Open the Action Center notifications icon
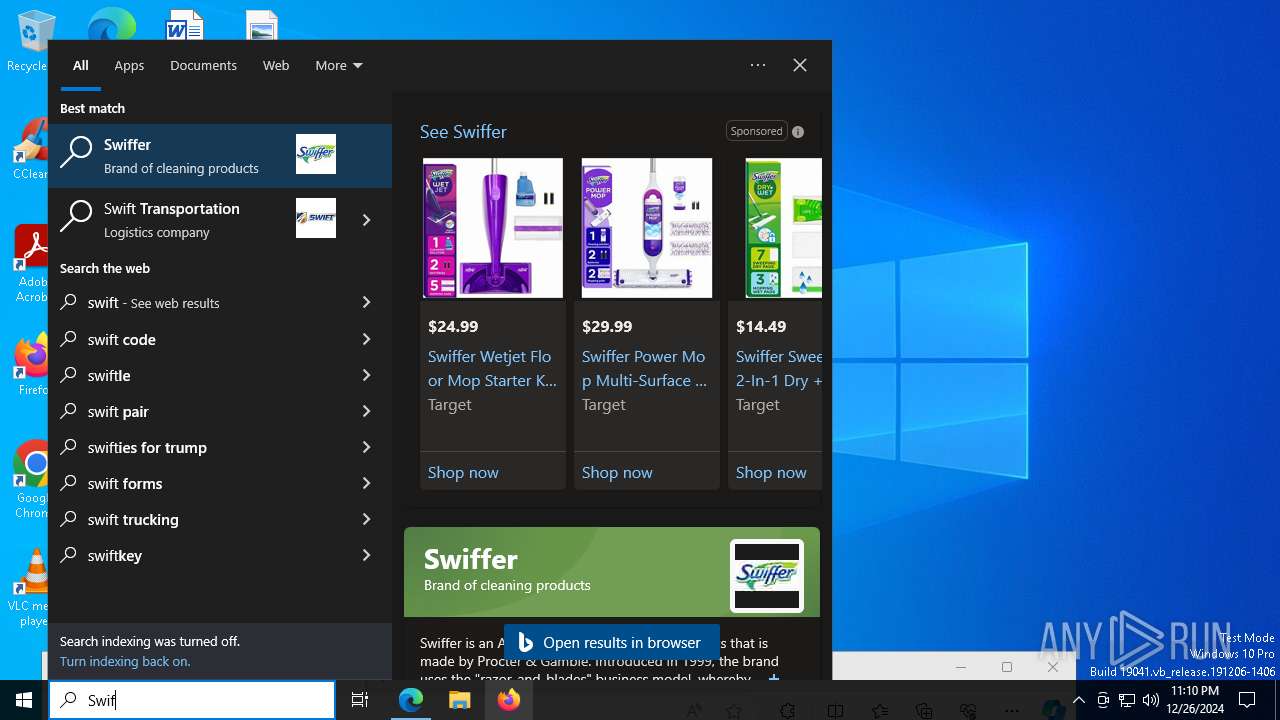Screen dimensions: 1280x720 1247,700
